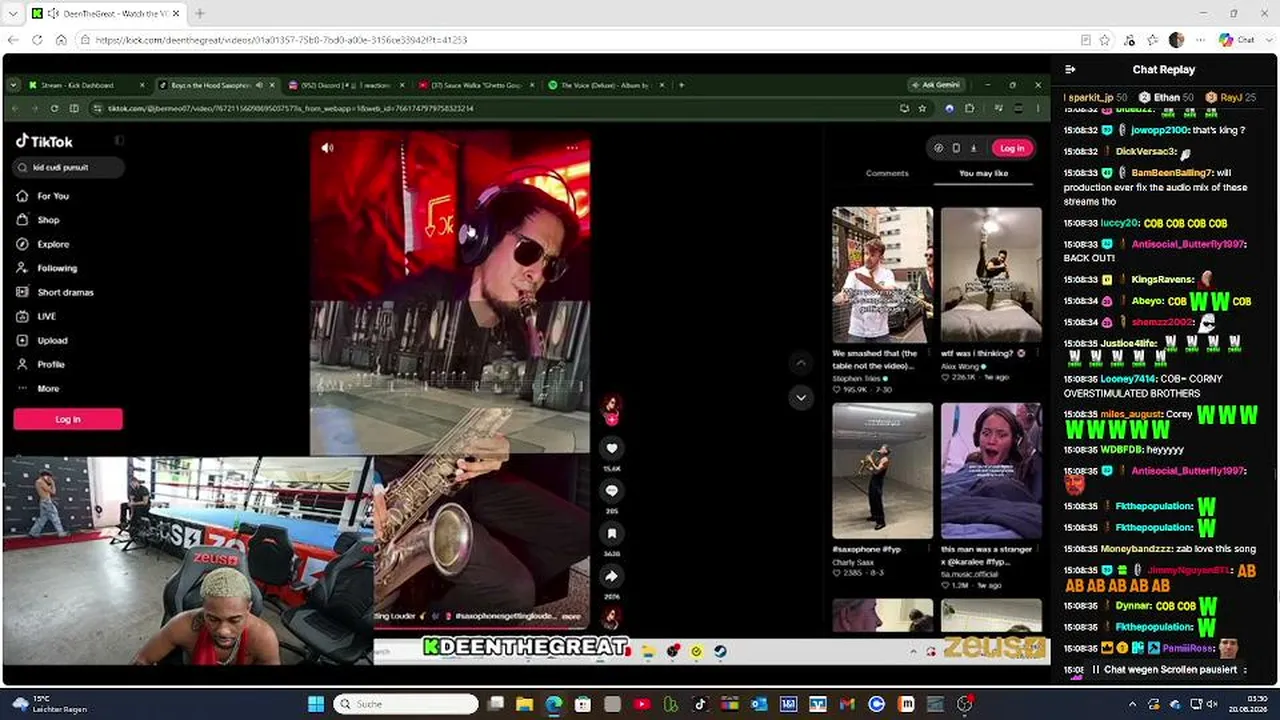Open a new tab in the outer browser
This screenshot has height=720, width=1280.
tap(199, 13)
